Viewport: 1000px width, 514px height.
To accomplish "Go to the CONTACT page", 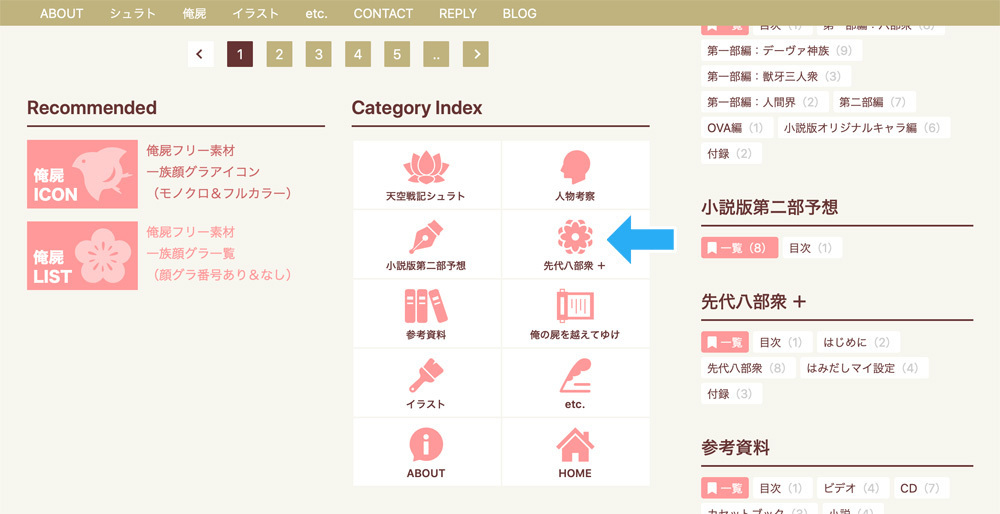I will (383, 13).
